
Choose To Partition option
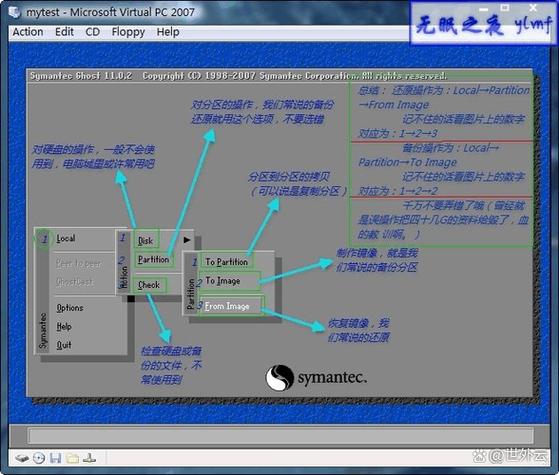(226, 262)
